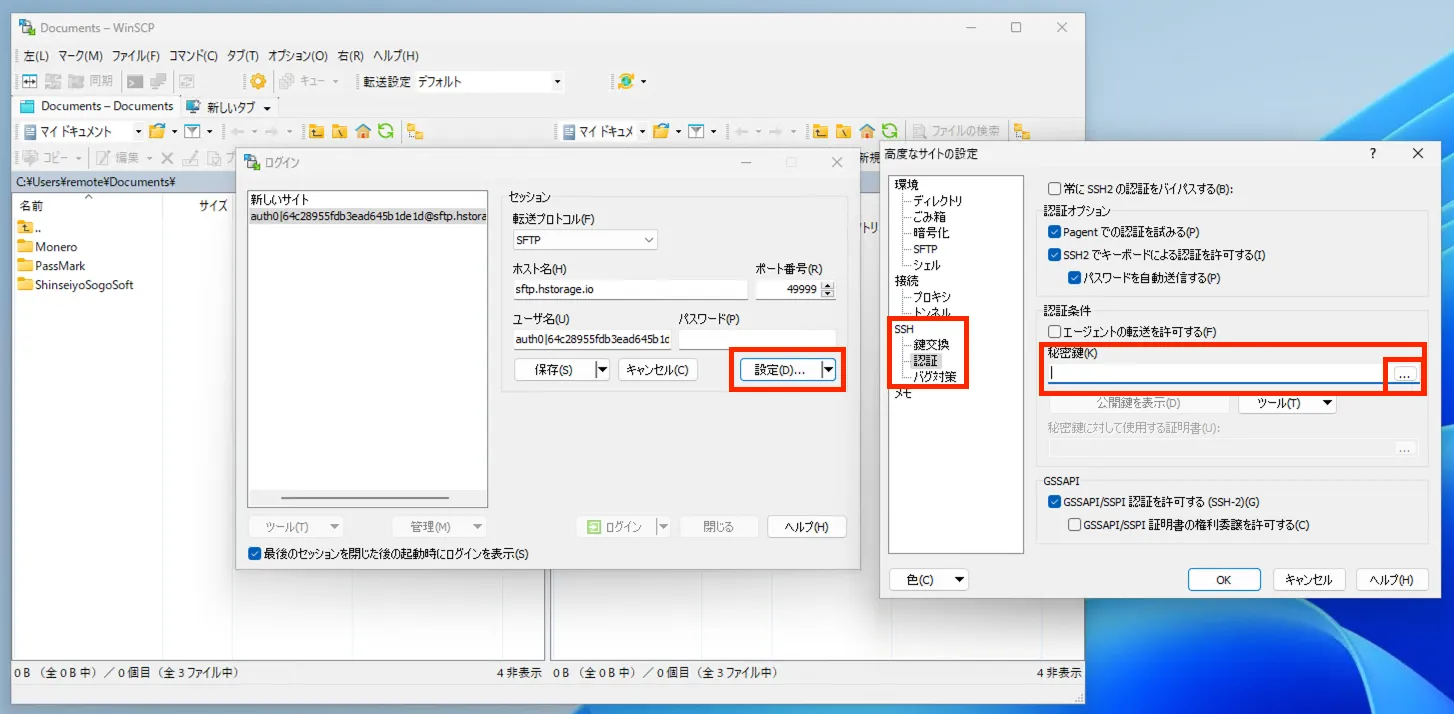Expand the ツール(T) dropdown in authentication settings

1287,403
